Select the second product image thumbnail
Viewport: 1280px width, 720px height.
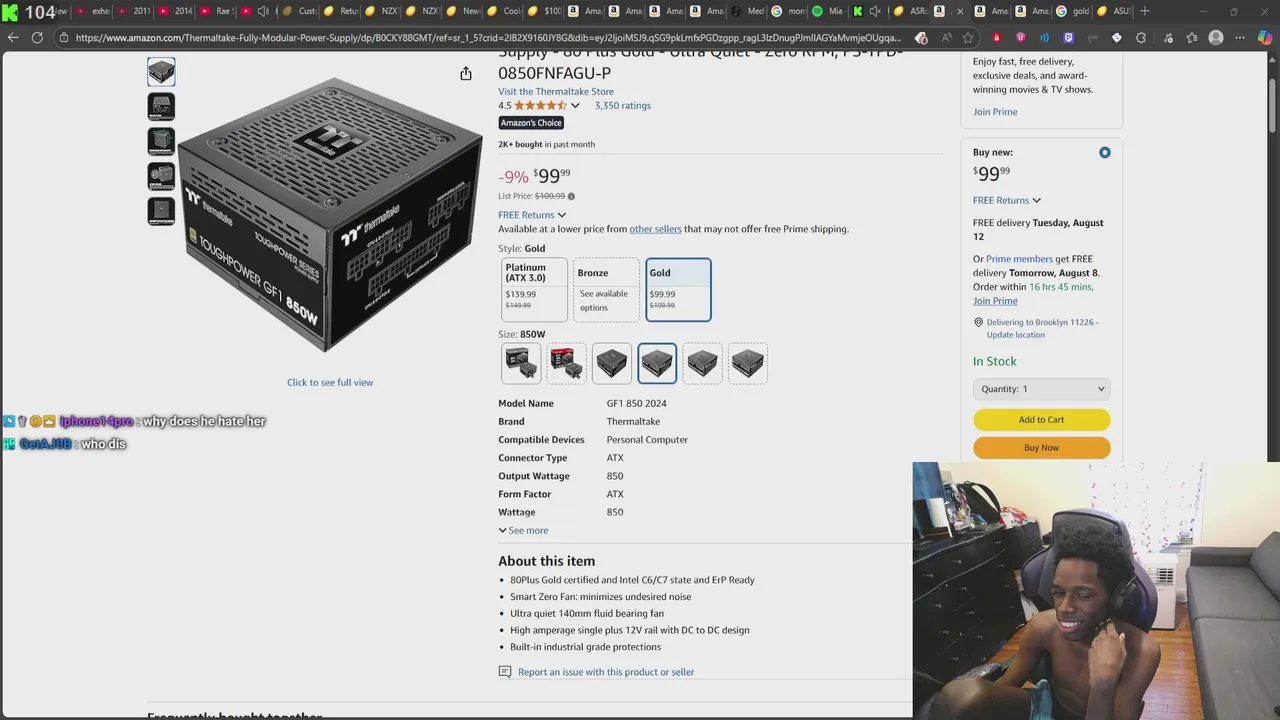click(161, 106)
